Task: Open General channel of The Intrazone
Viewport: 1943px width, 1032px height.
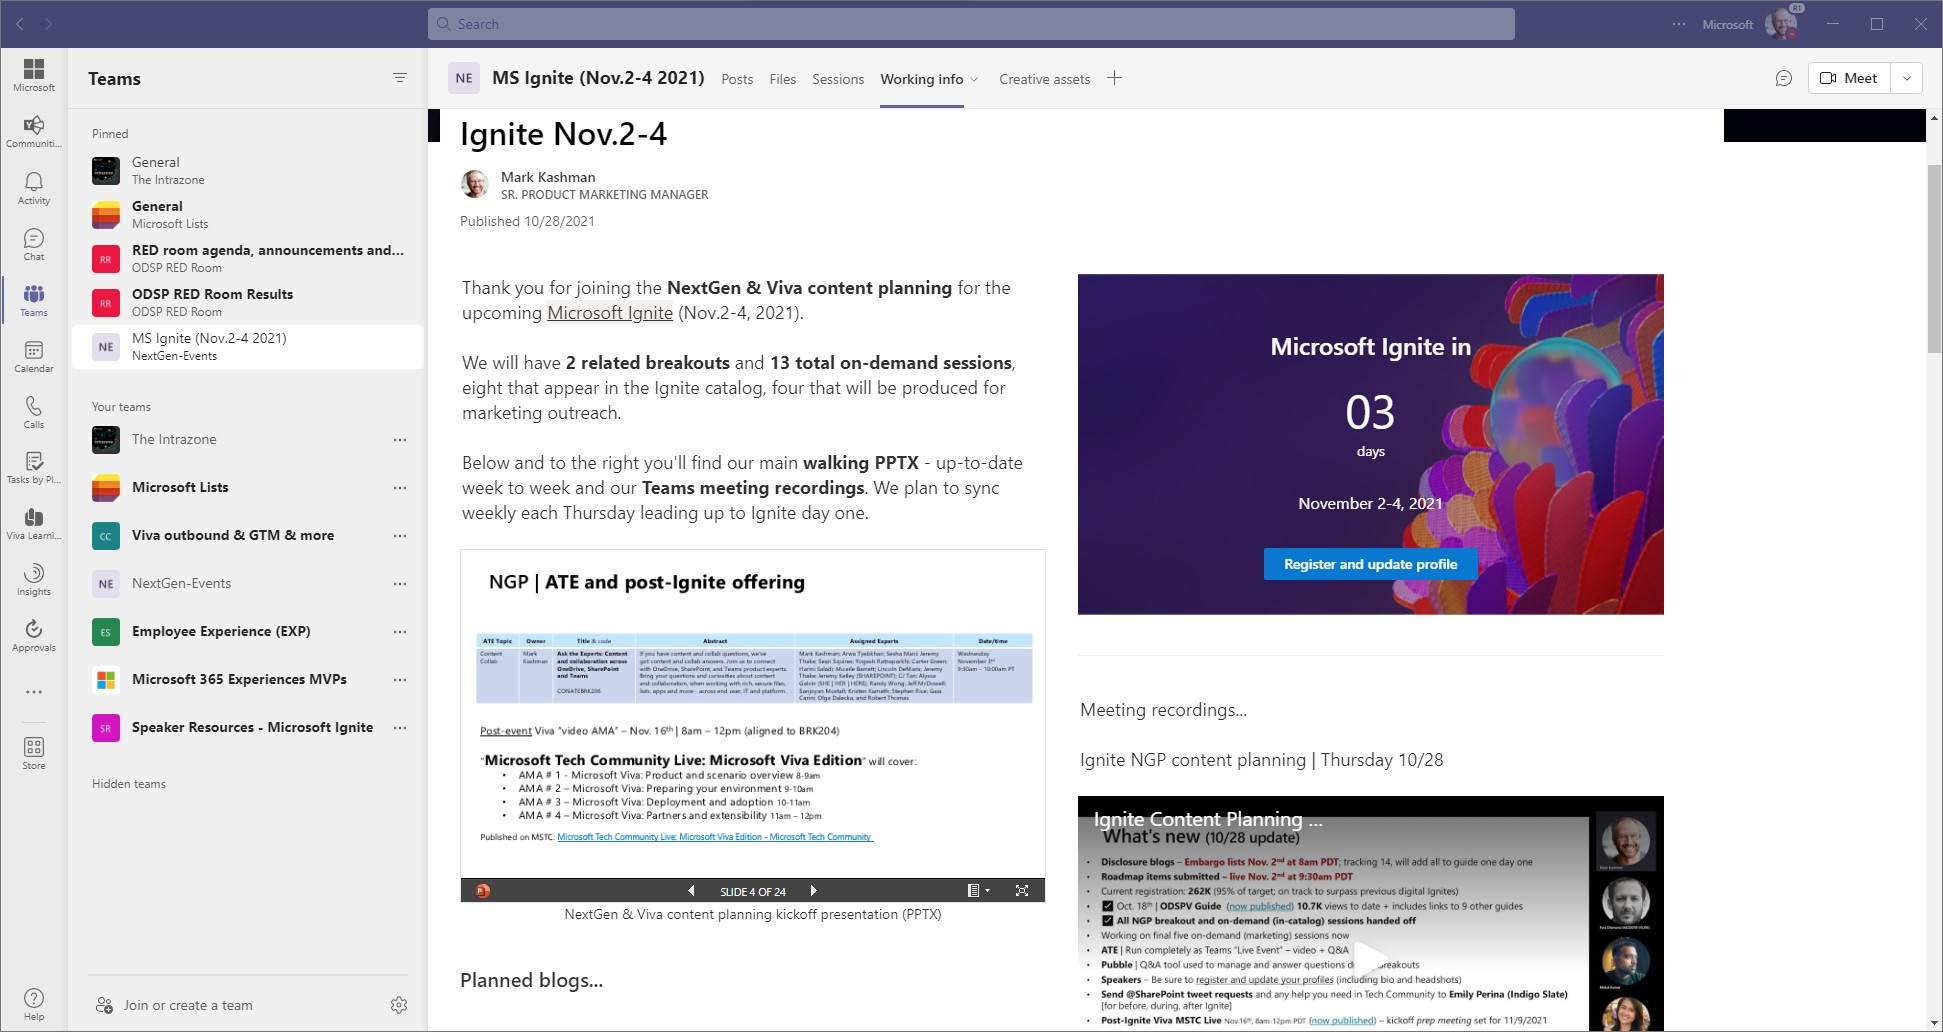Action: pos(248,170)
